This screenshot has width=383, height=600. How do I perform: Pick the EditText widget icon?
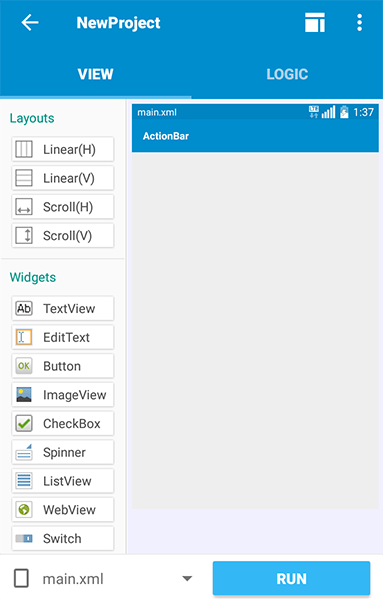click(24, 337)
